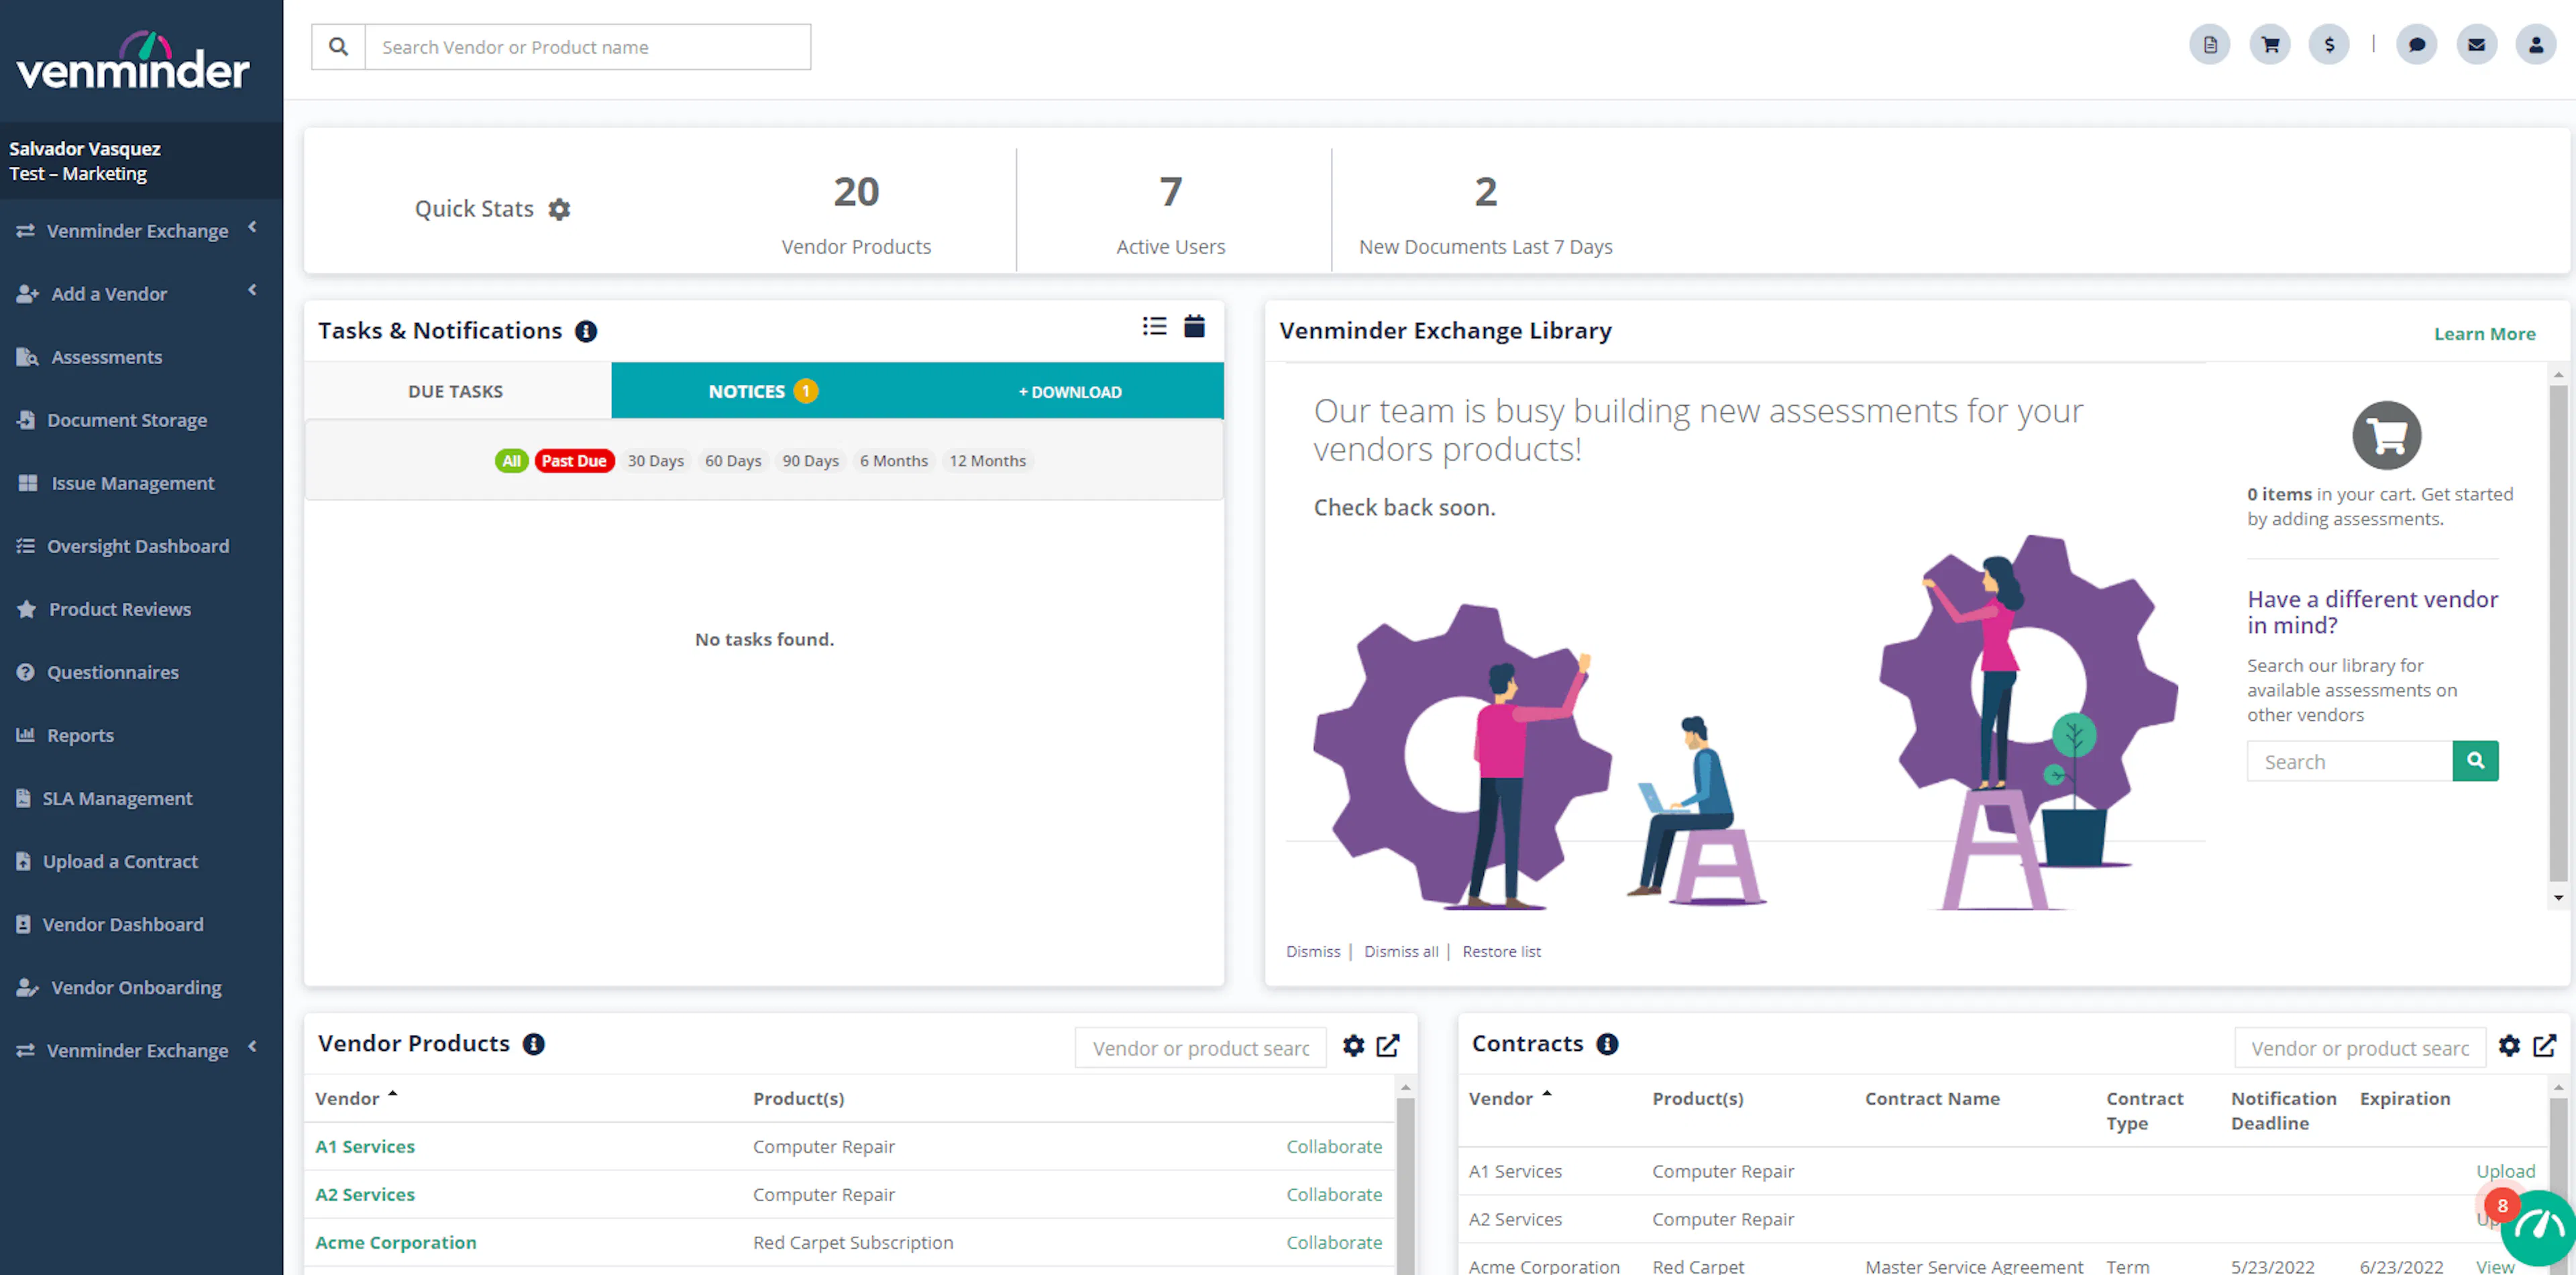Open the mail envelope icon at top right

2477,44
